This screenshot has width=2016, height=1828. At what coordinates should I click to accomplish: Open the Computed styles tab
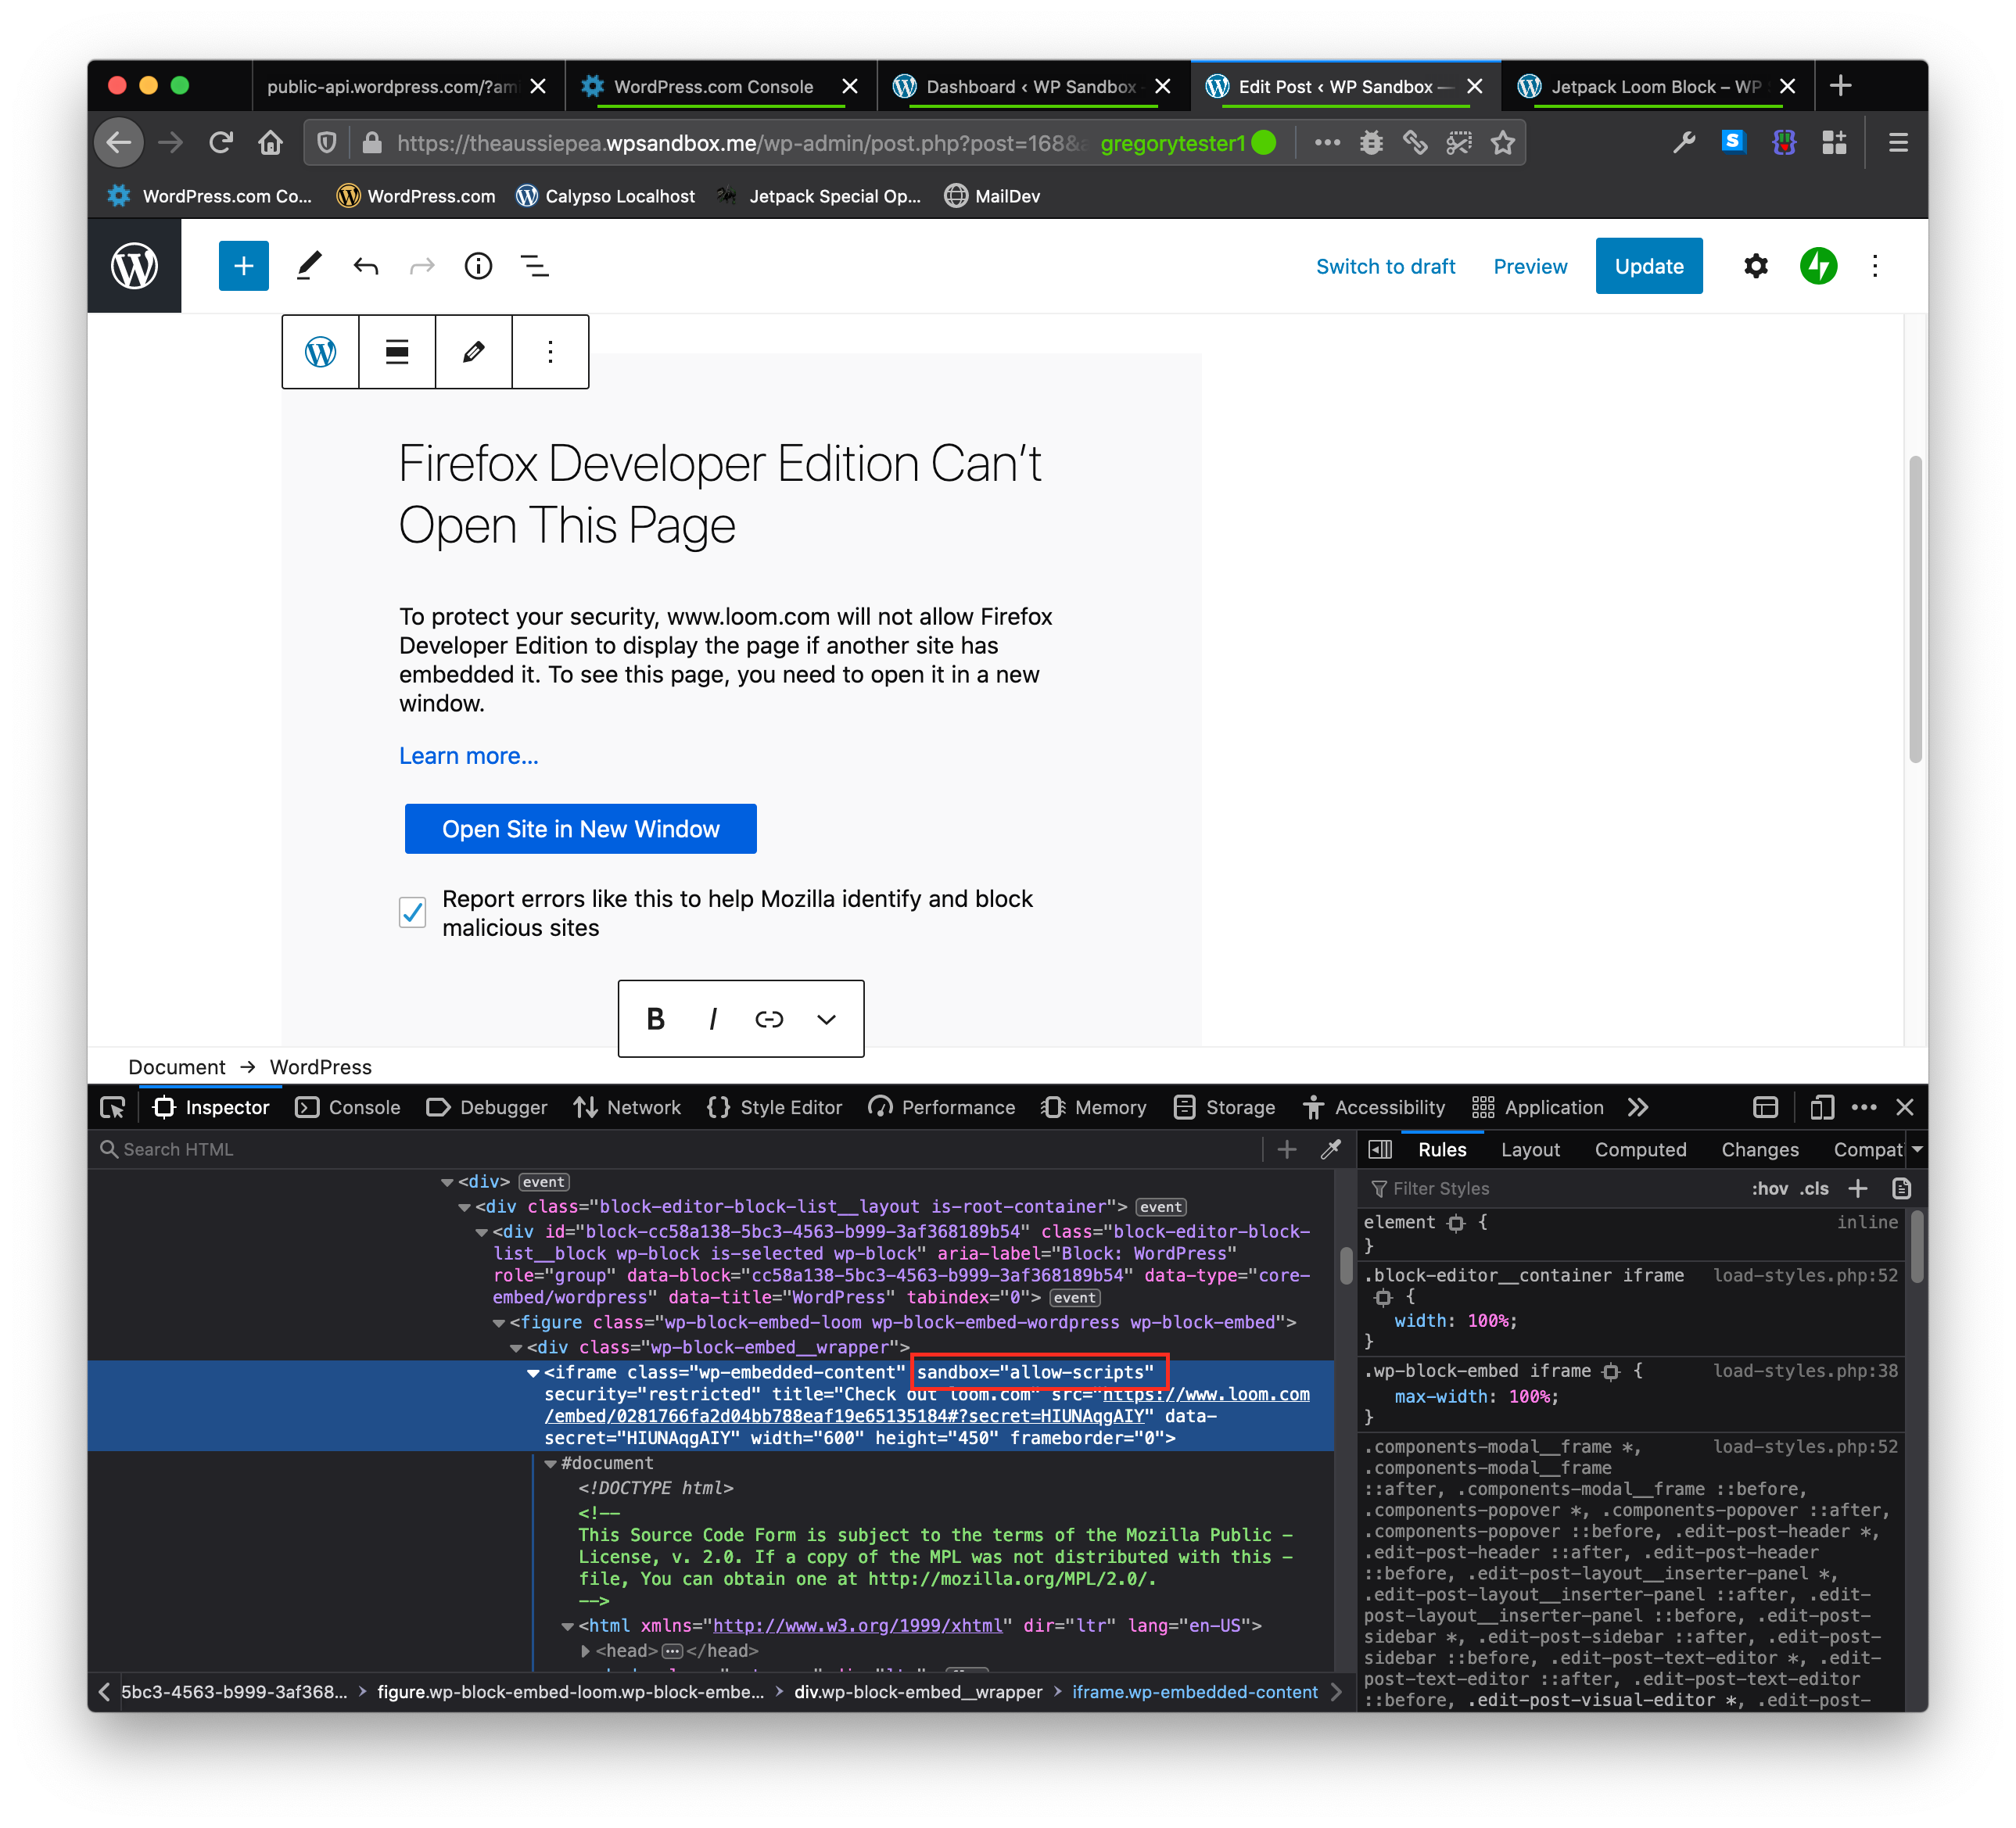click(1640, 1149)
